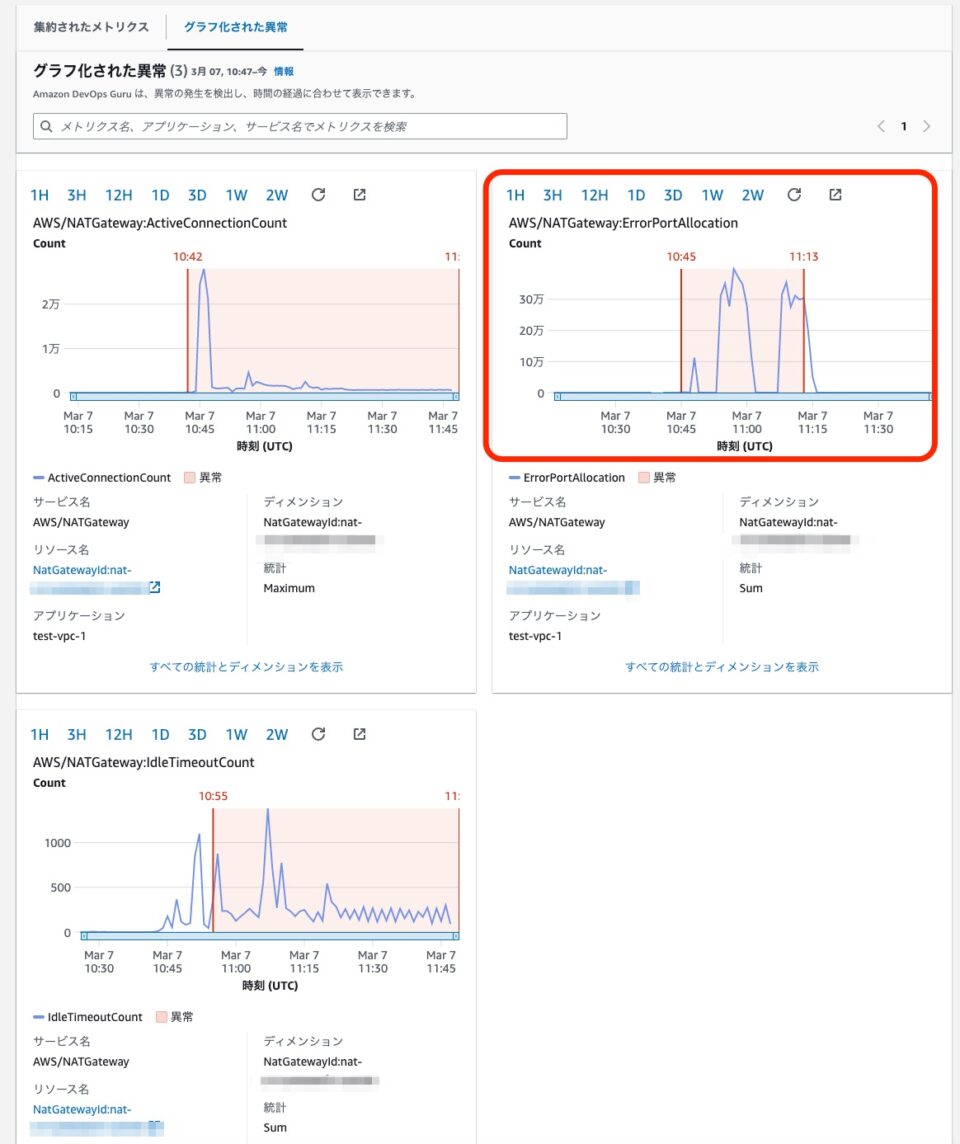The image size is (960, 1144).
Task: Select 3H range for IdleTimeoutCount graph
Action: (x=77, y=734)
